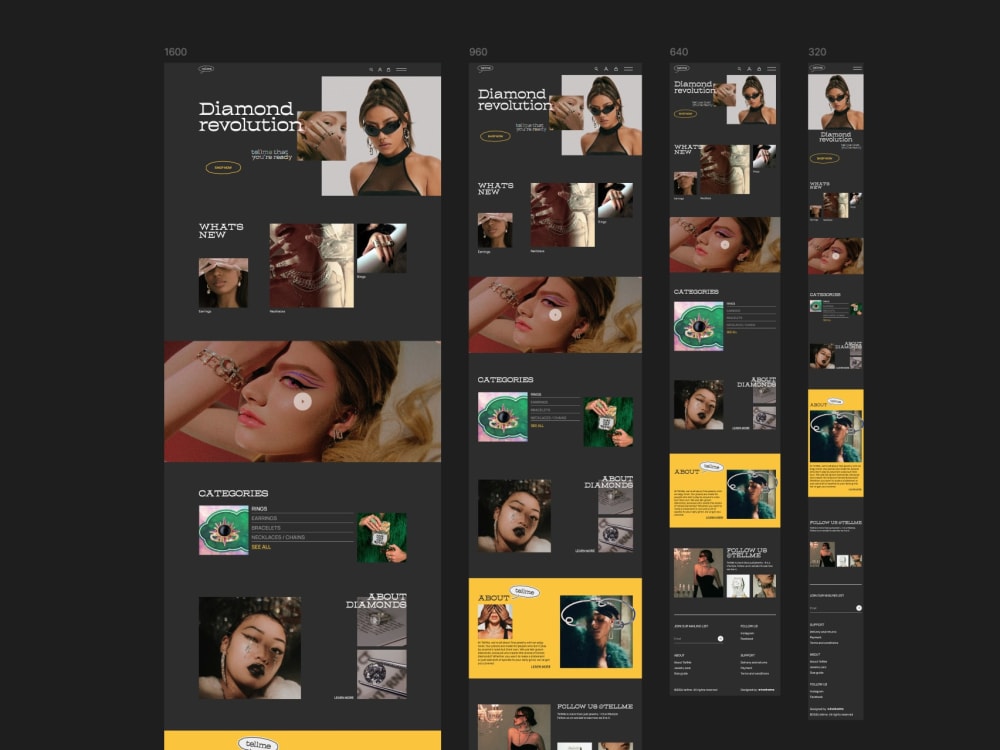Open the woman in black dress photo in 640 layout

(699, 572)
